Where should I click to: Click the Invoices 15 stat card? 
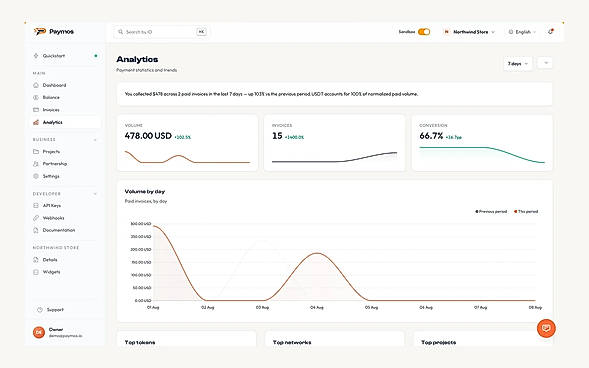[335, 143]
